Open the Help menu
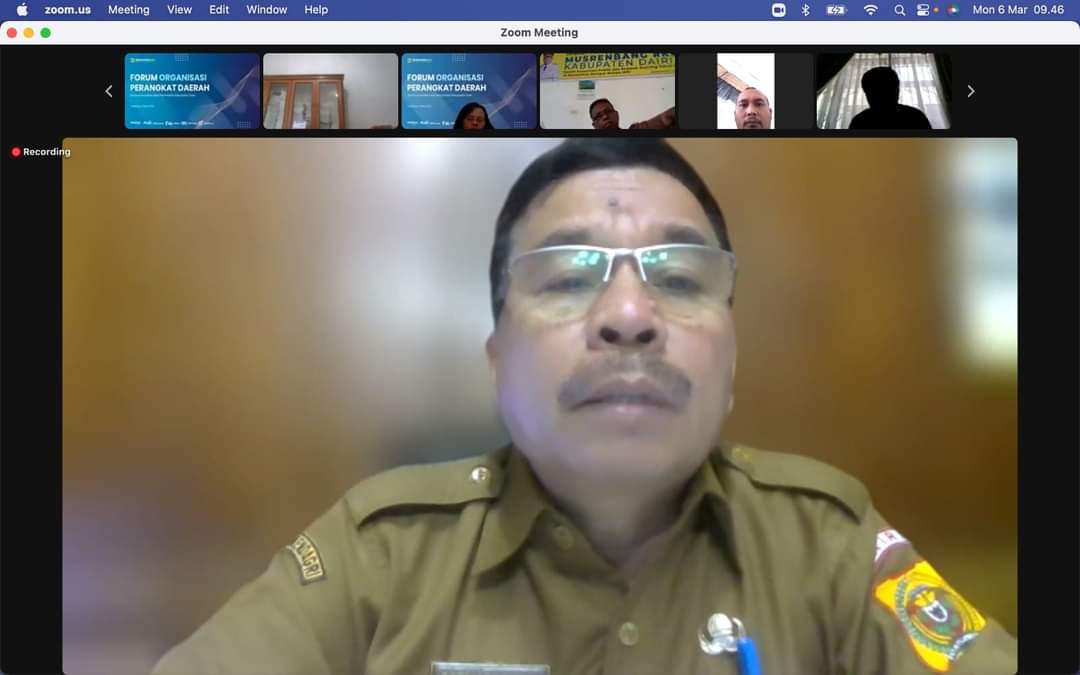1080x675 pixels. tap(316, 10)
